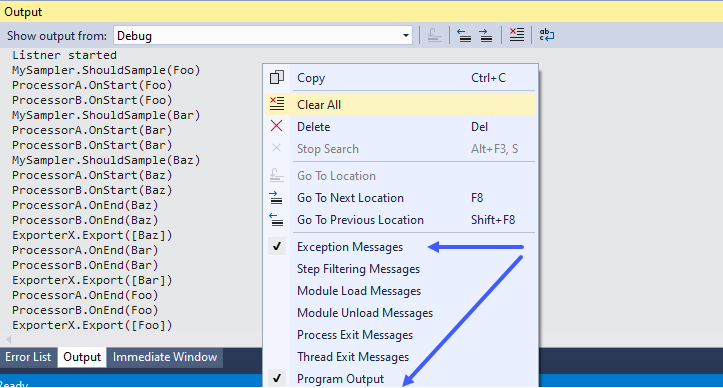723x388 pixels.
Task: Click the 'ProcessorA.OnEnd(Baz)' line
Action: click(85, 205)
